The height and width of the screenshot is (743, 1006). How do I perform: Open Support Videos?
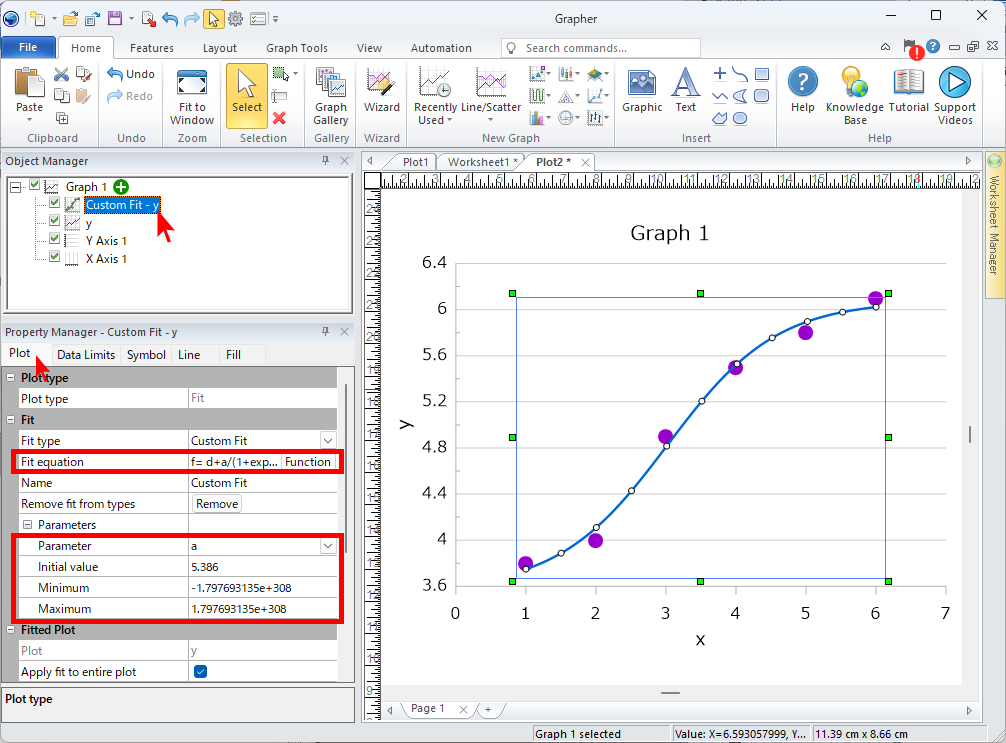point(954,97)
